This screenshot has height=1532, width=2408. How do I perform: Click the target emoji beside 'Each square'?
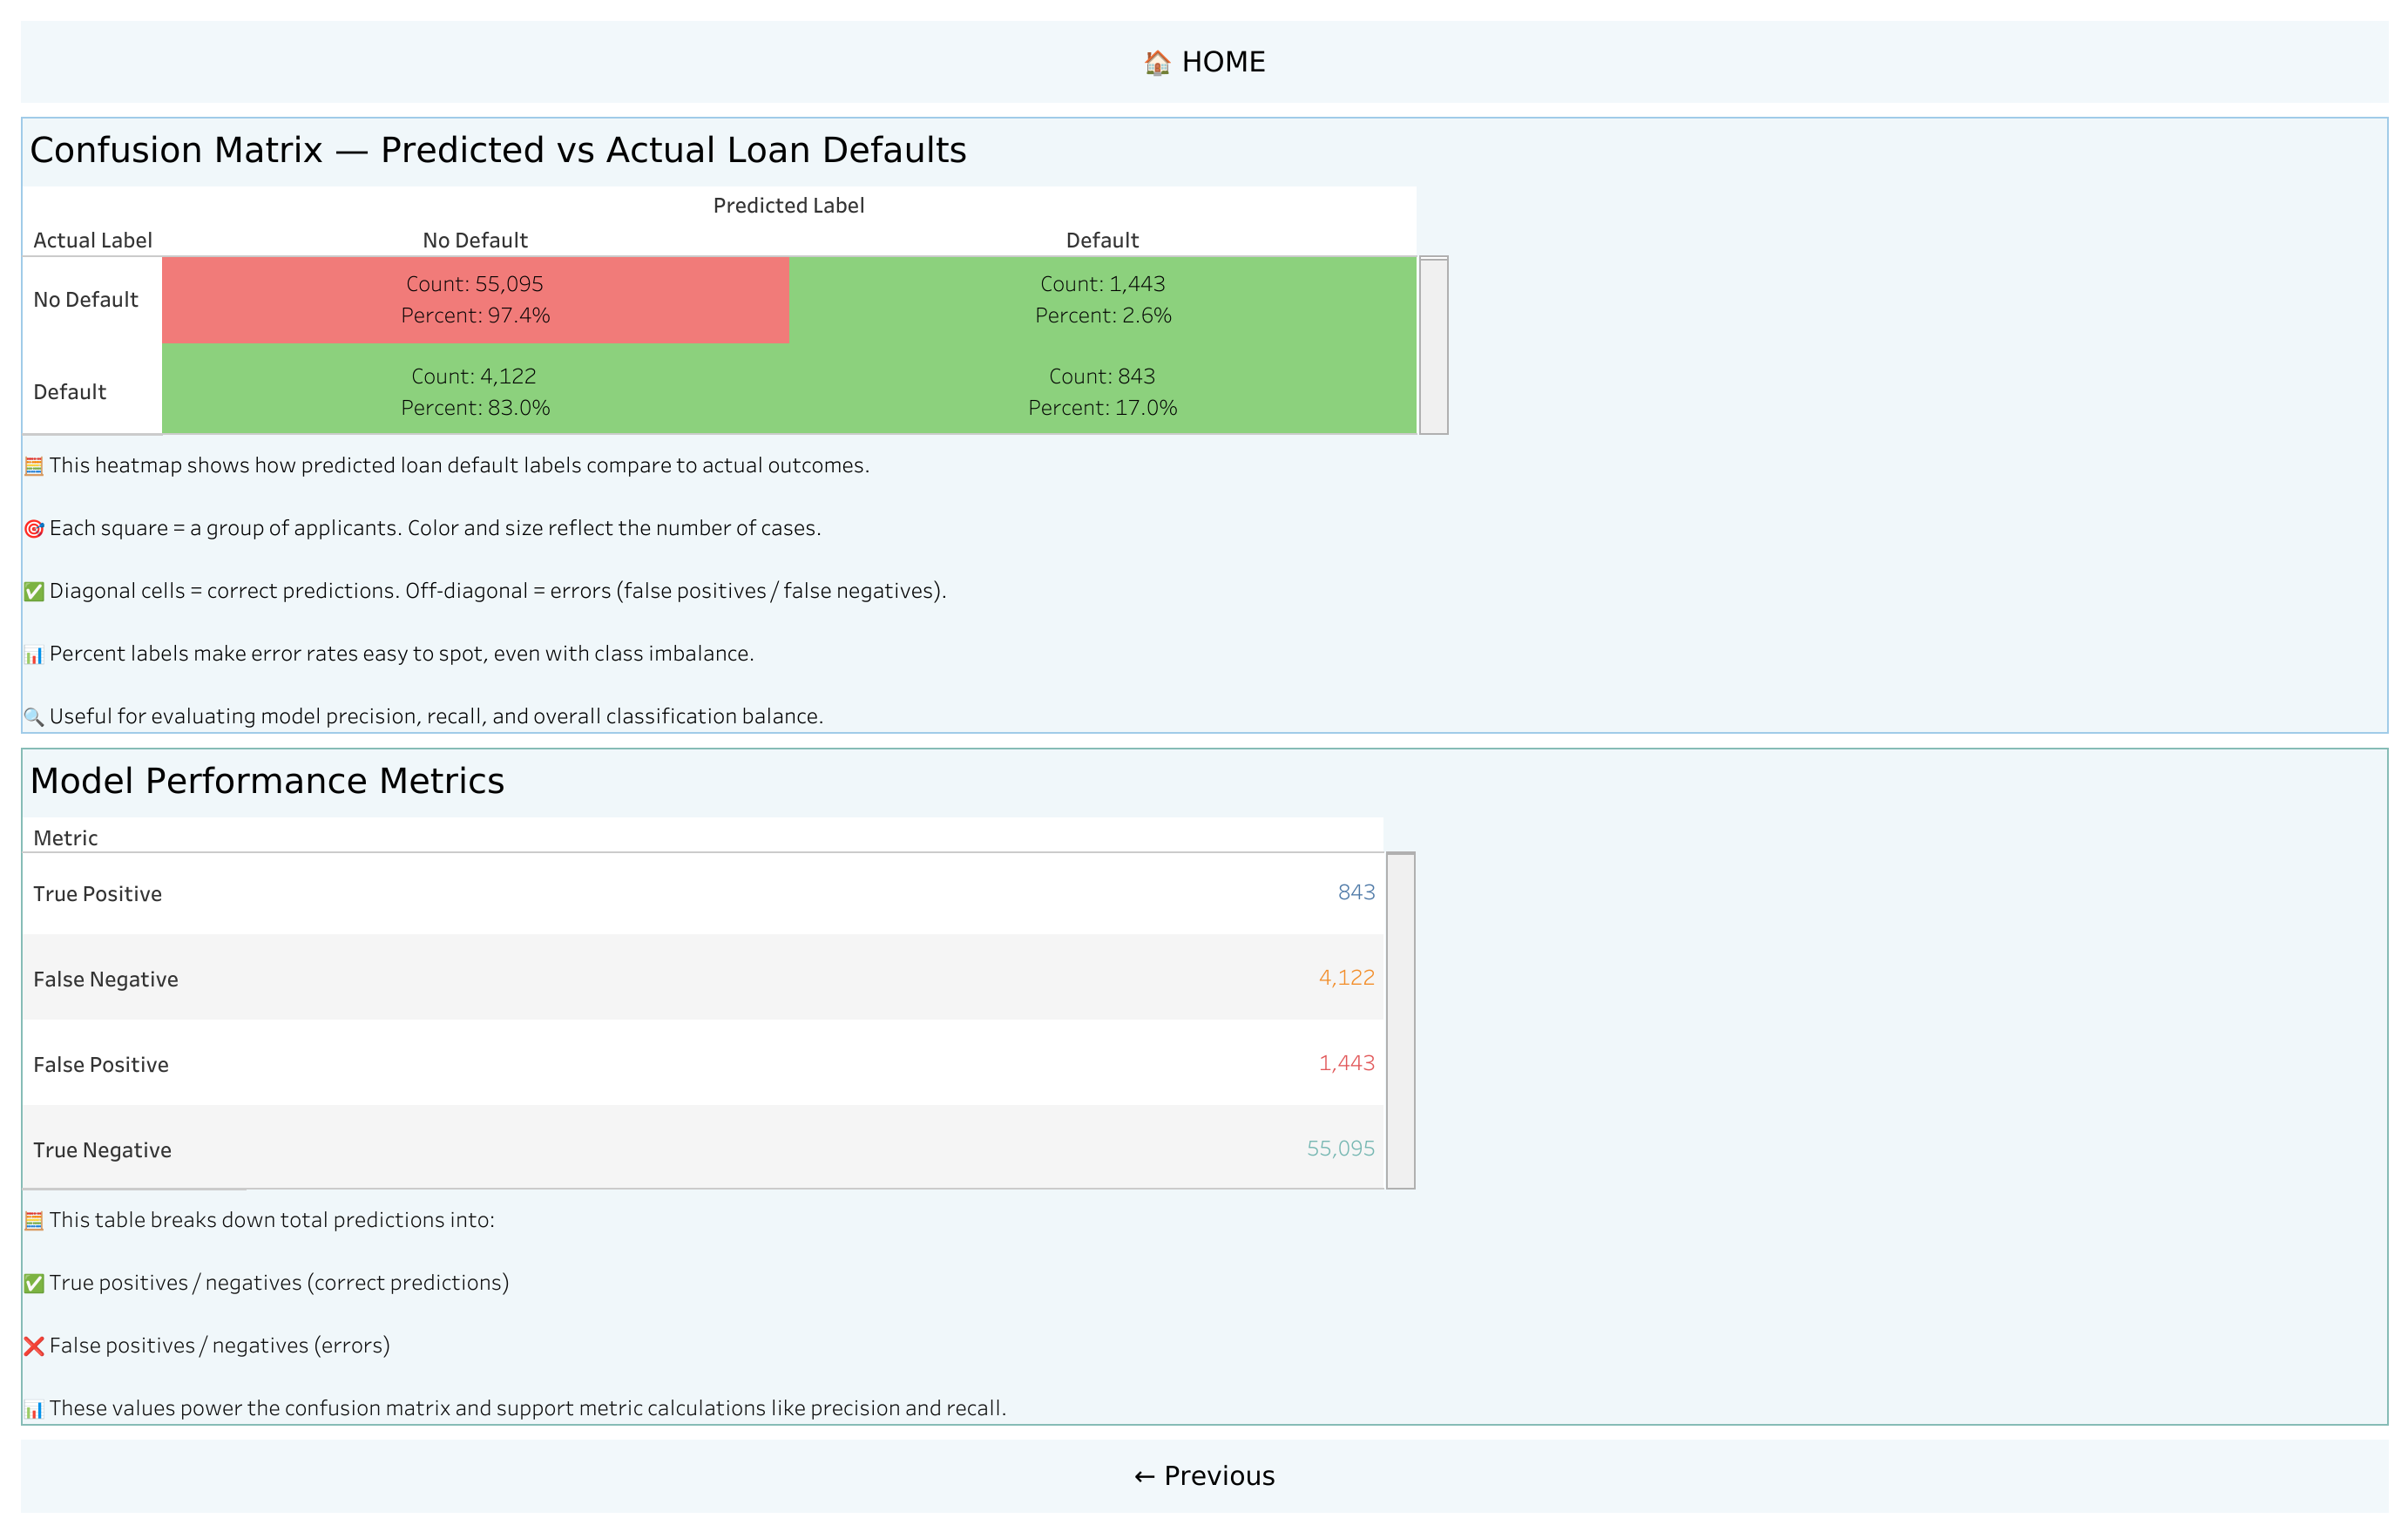34,529
